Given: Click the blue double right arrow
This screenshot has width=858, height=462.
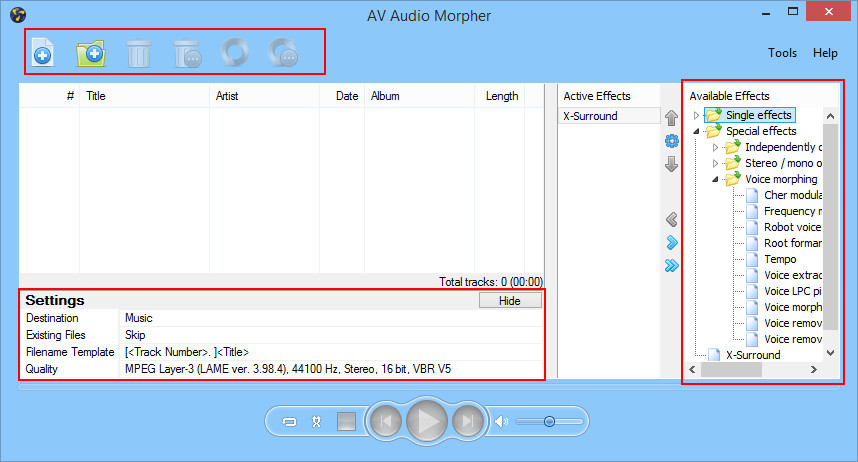Looking at the screenshot, I should (672, 265).
